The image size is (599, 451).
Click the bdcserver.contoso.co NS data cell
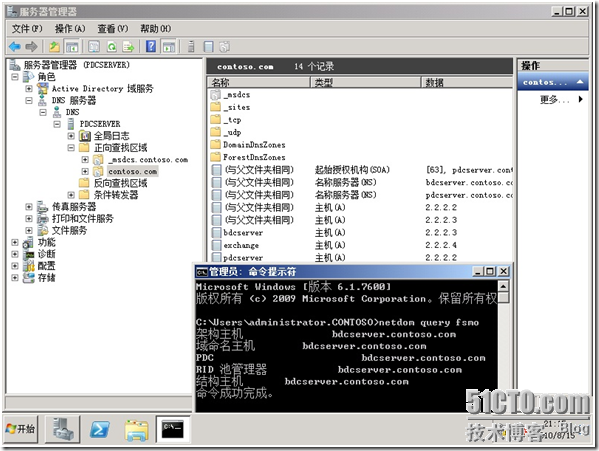click(x=469, y=182)
